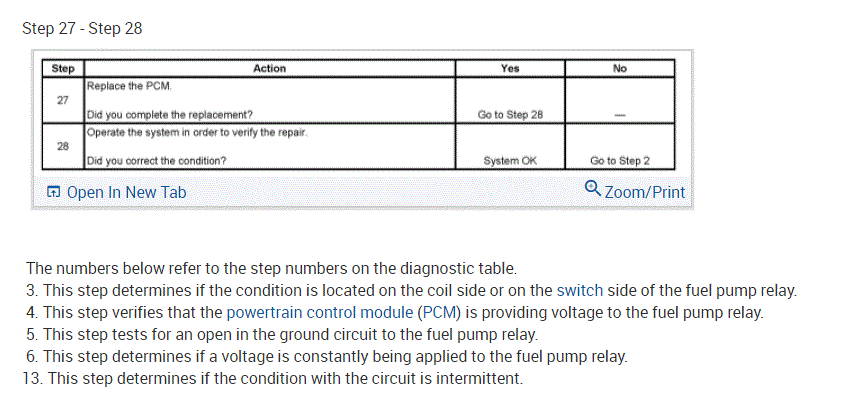Screen dimensions: 846x405
Task: Click the "PCM" link in parentheses
Action: [x=441, y=313]
